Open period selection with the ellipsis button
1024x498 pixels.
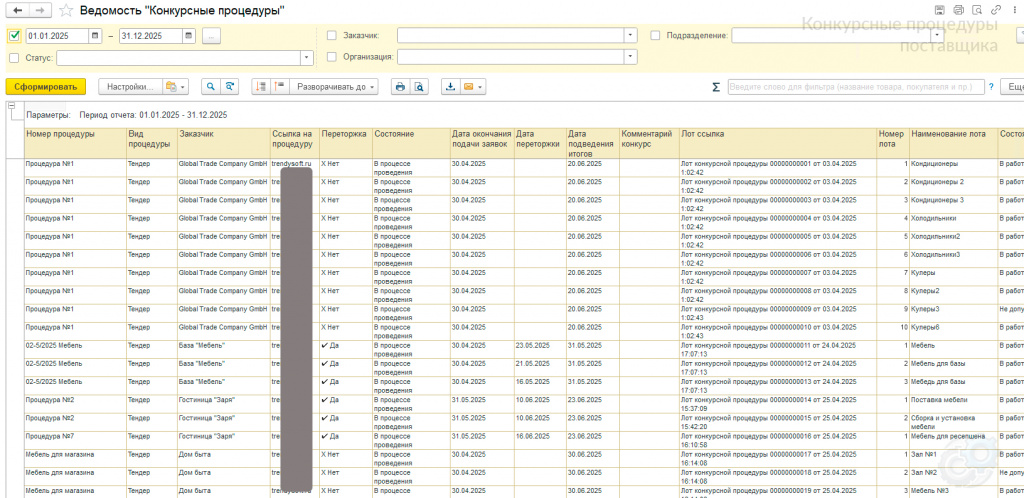click(210, 36)
